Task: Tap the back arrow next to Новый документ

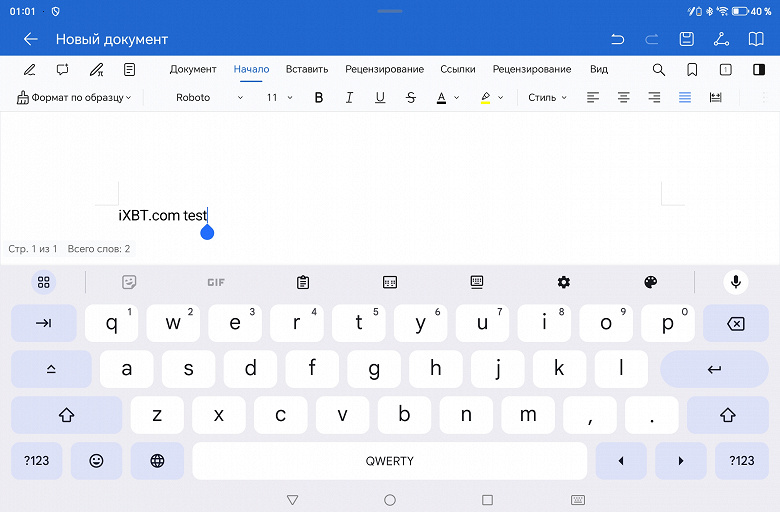Action: (31, 39)
